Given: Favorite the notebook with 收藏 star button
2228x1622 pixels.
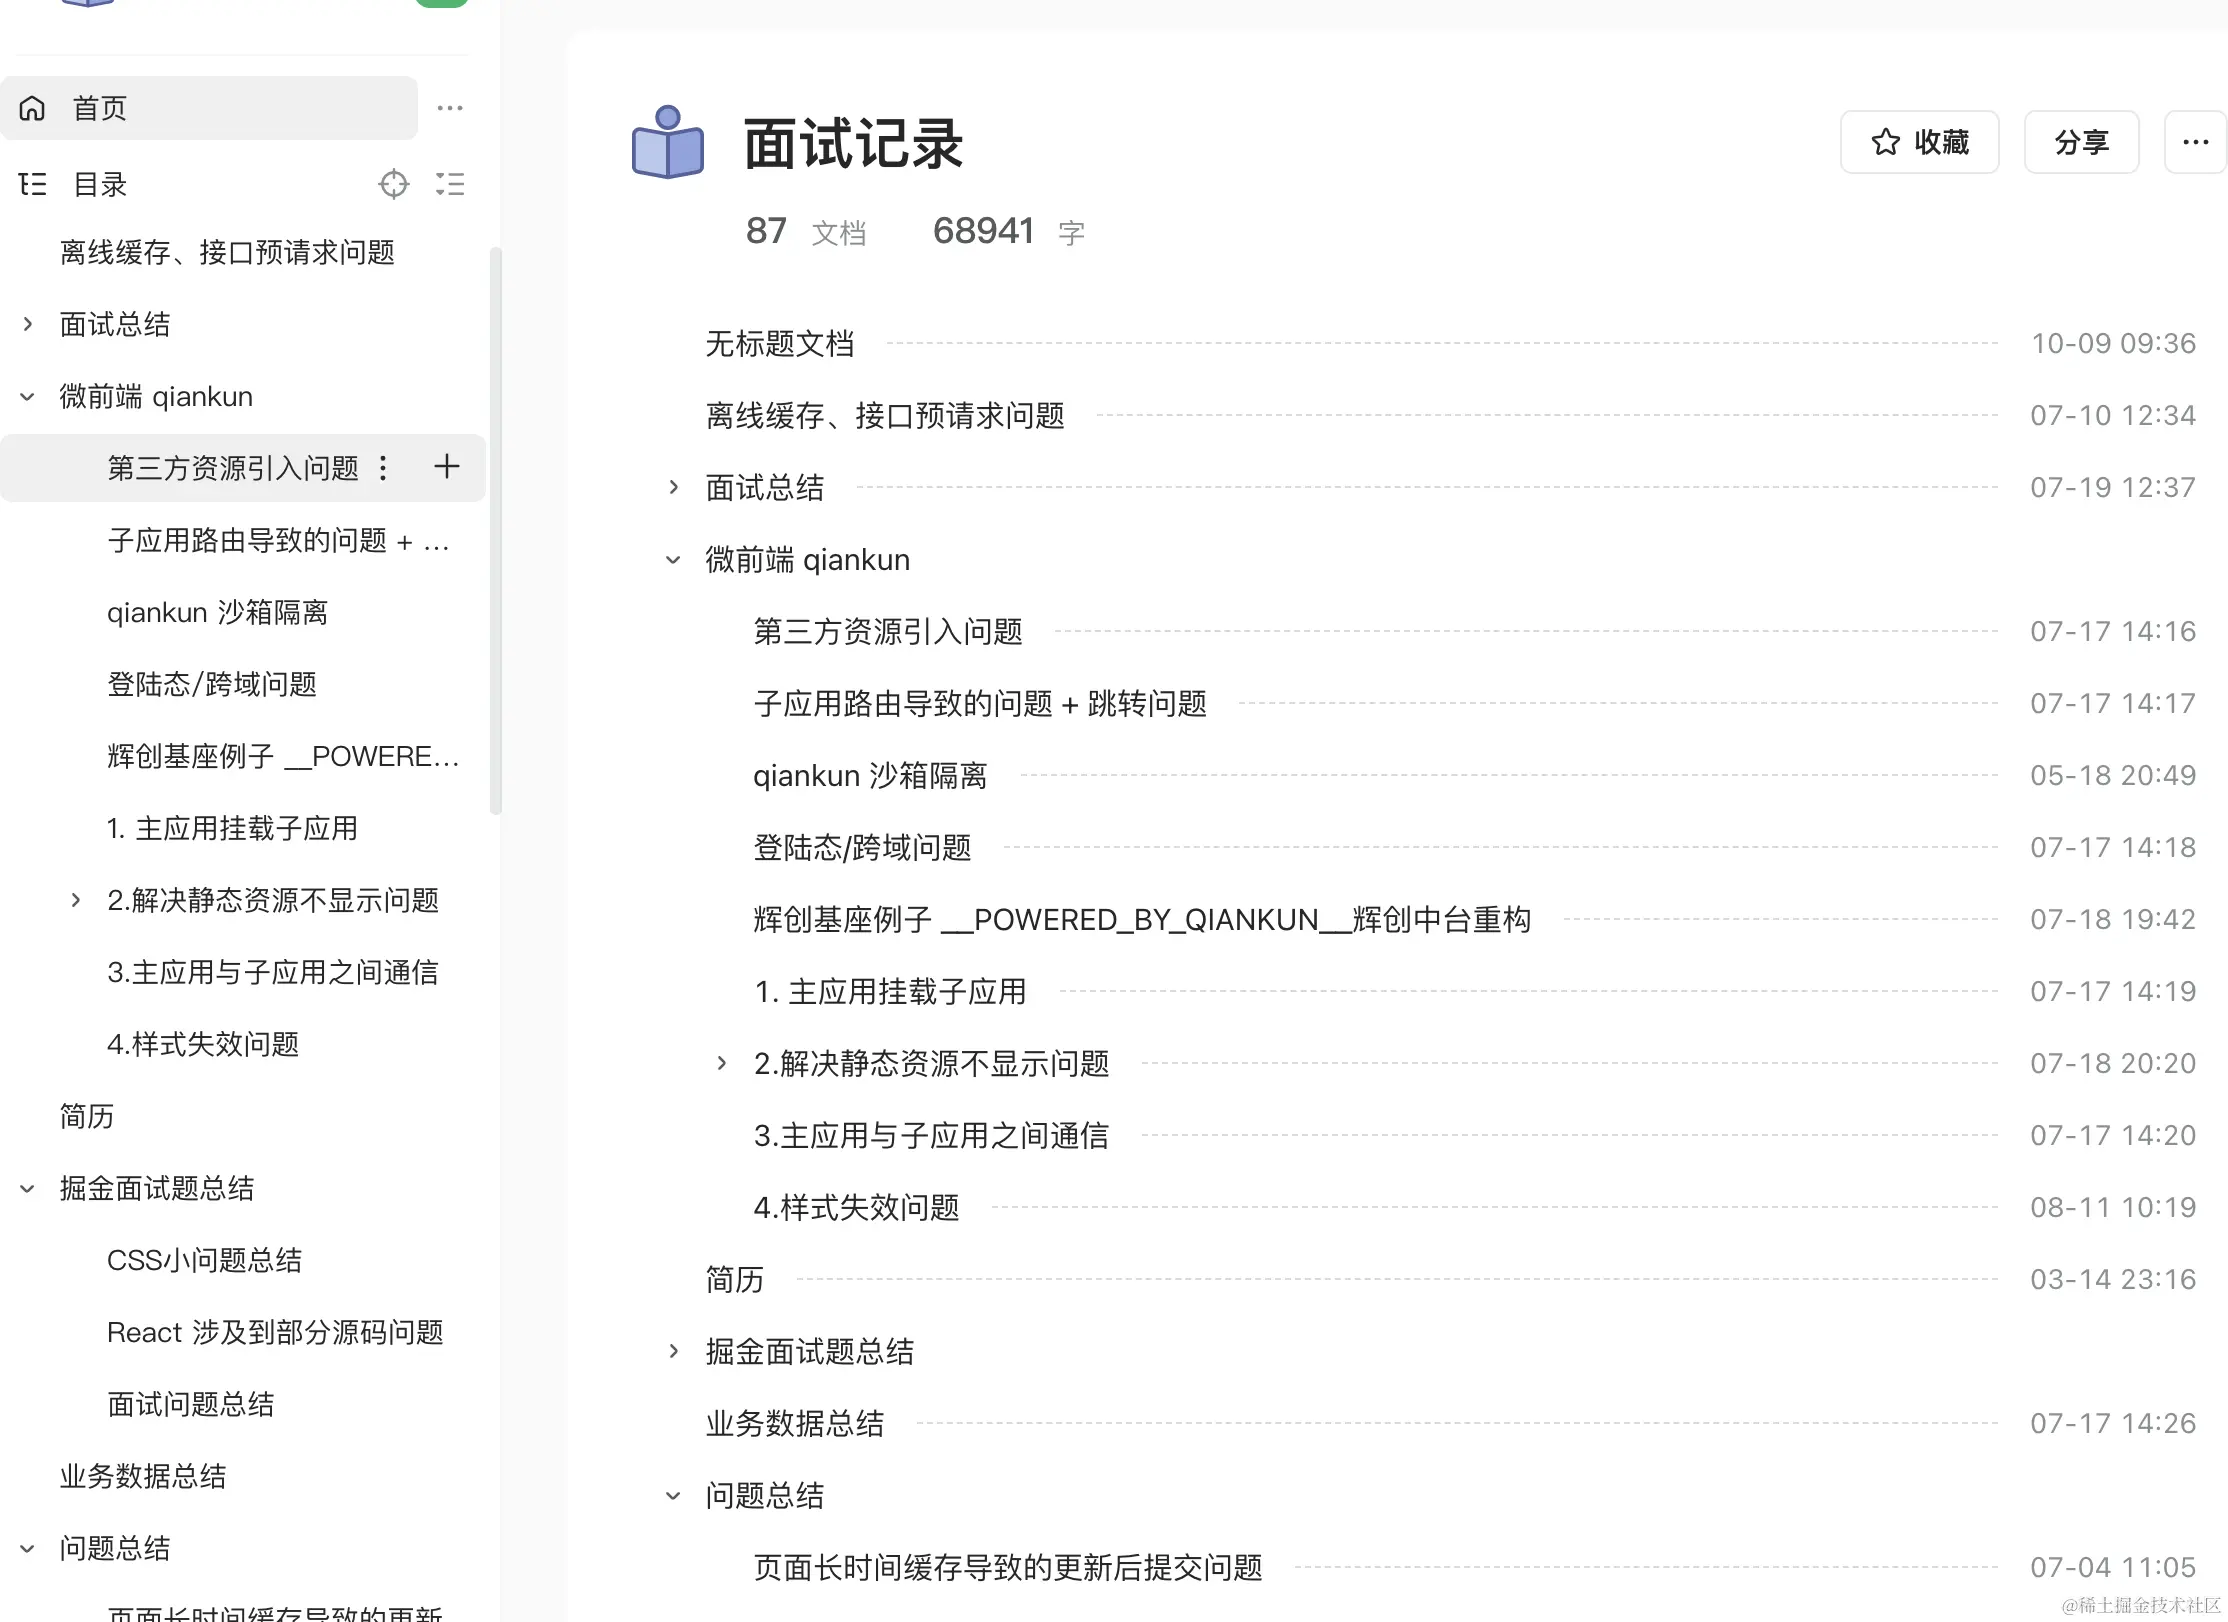Looking at the screenshot, I should 1919,142.
